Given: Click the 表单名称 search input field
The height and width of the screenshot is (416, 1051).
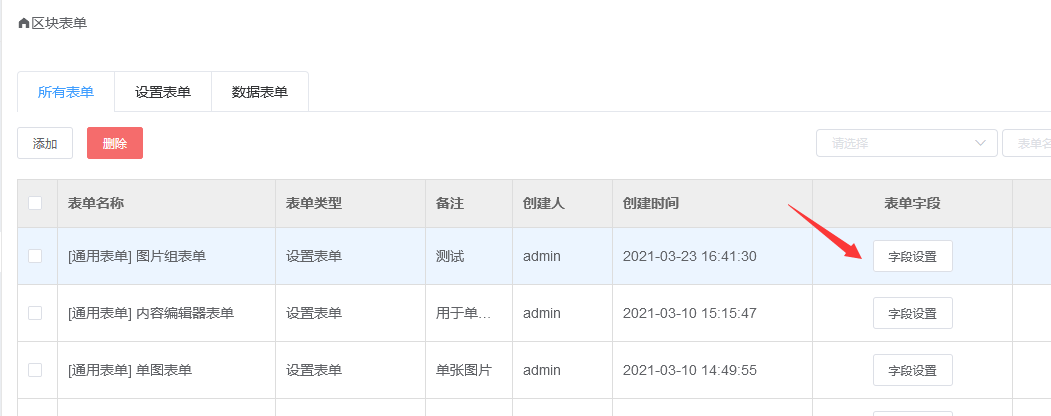Looking at the screenshot, I should (1027, 143).
